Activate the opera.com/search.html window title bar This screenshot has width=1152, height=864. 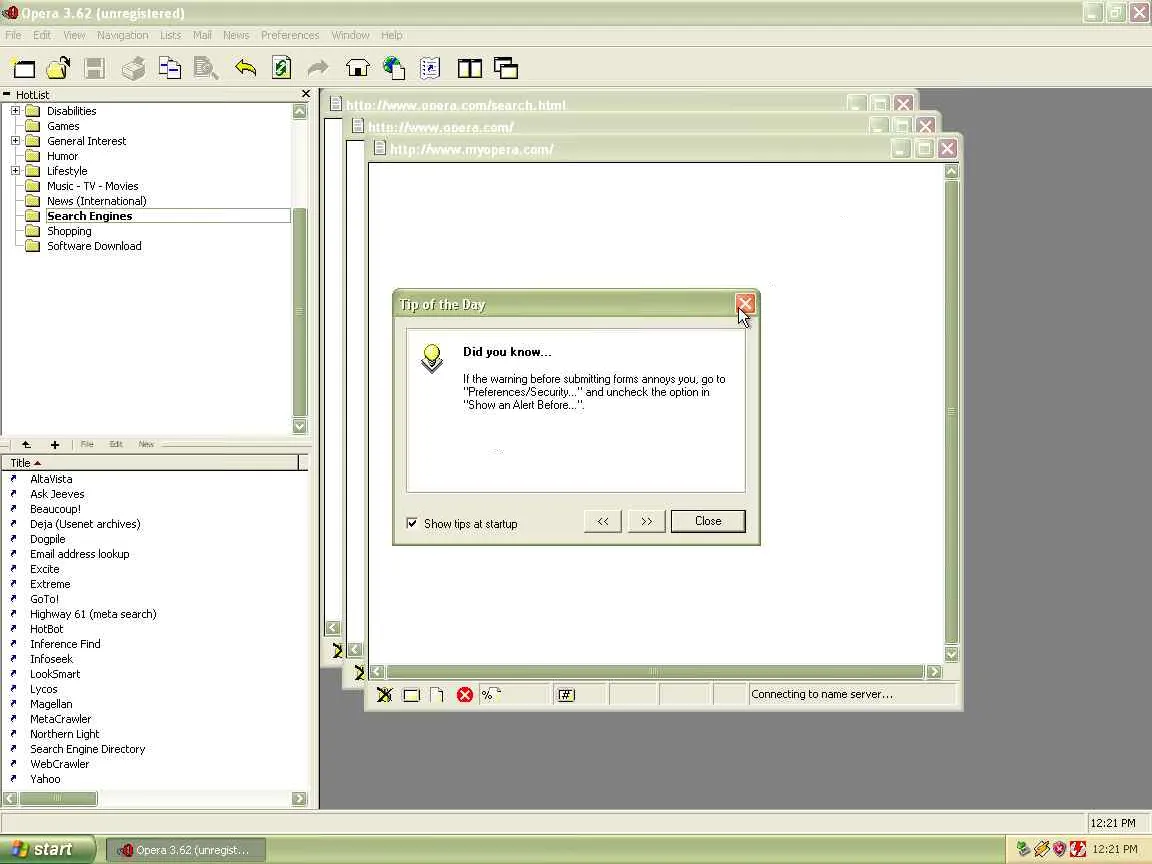tap(588, 104)
